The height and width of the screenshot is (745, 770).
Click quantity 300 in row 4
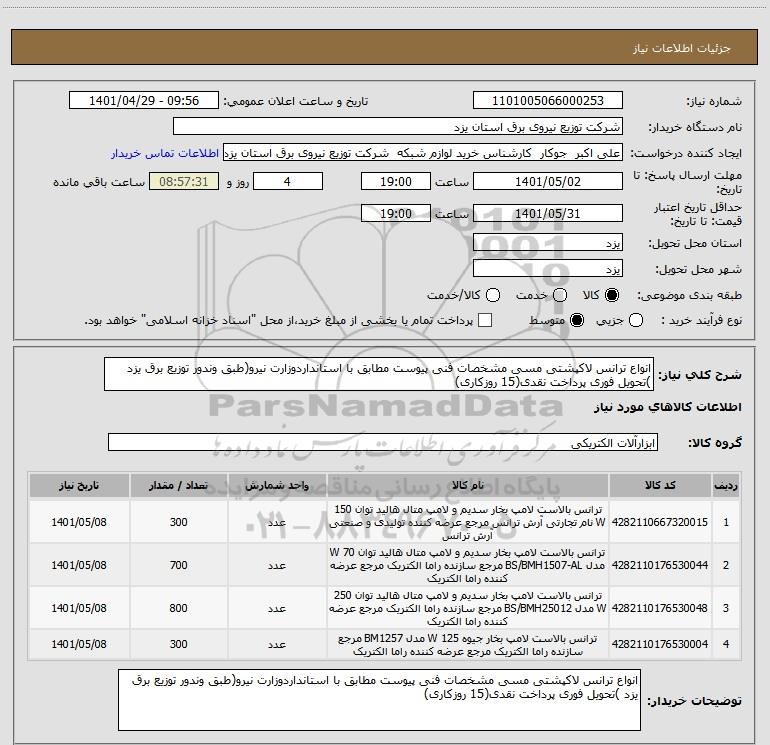[179, 644]
